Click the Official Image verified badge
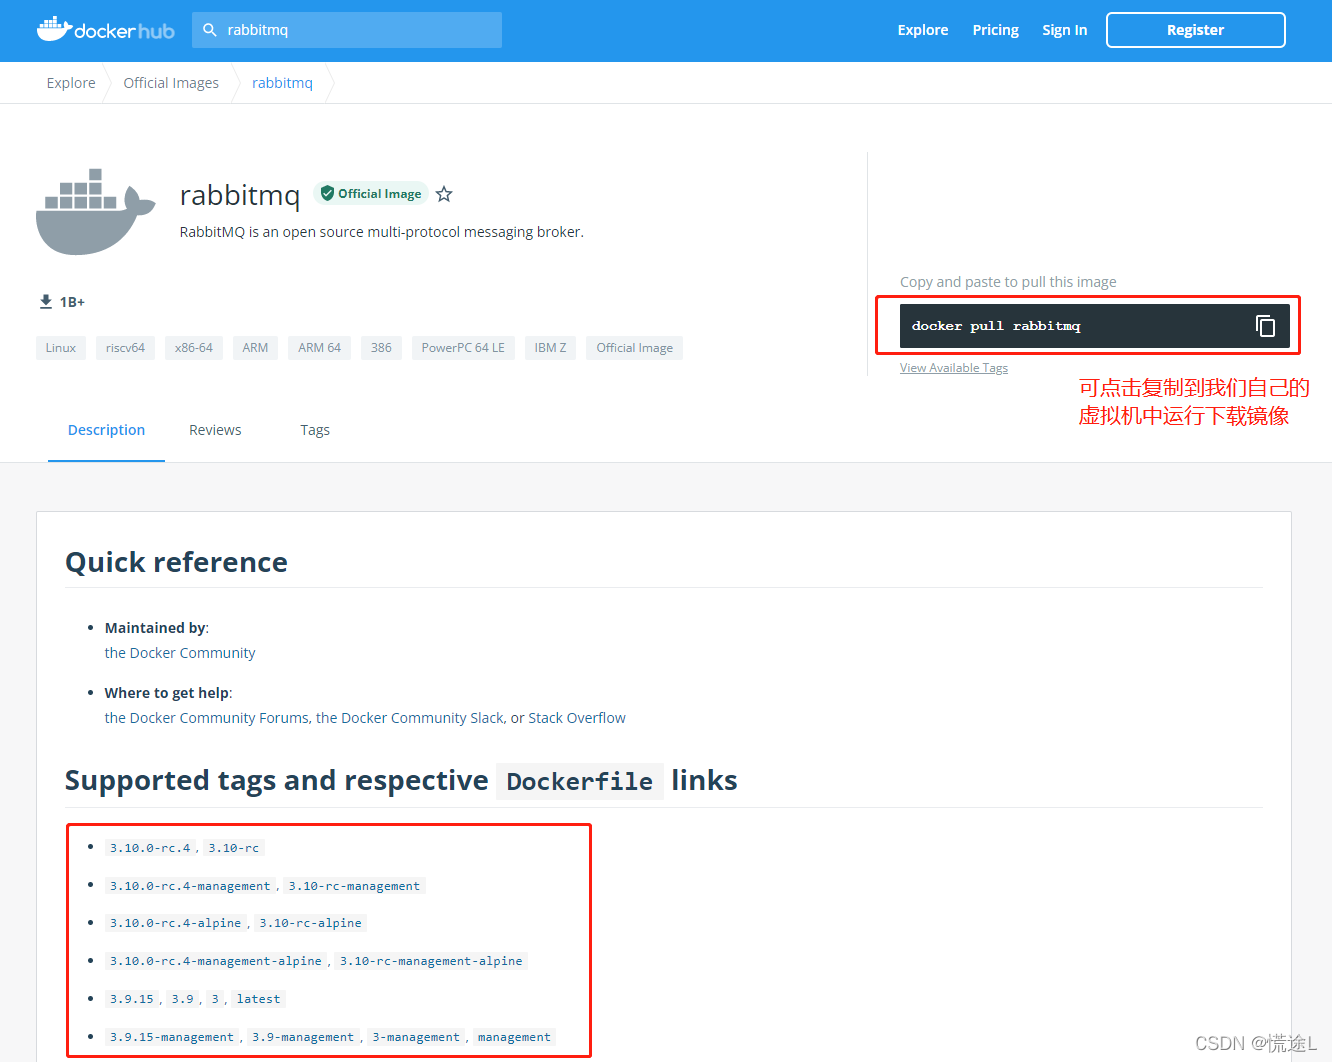1332x1062 pixels. tap(371, 193)
